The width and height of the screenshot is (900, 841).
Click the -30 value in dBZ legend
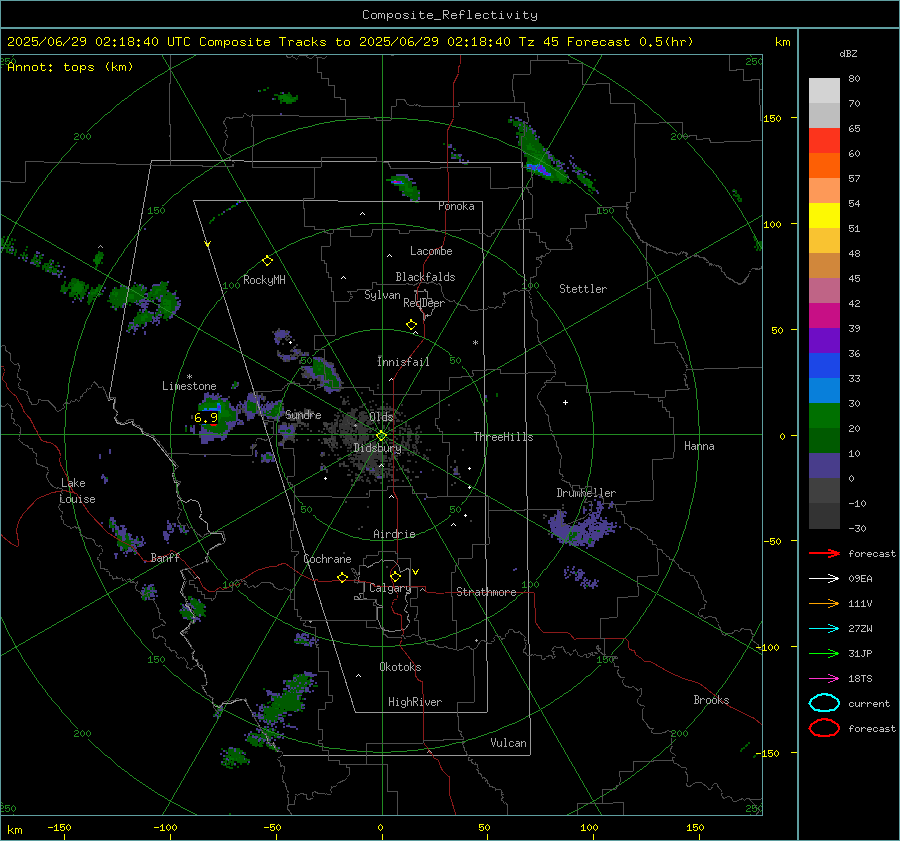click(857, 528)
